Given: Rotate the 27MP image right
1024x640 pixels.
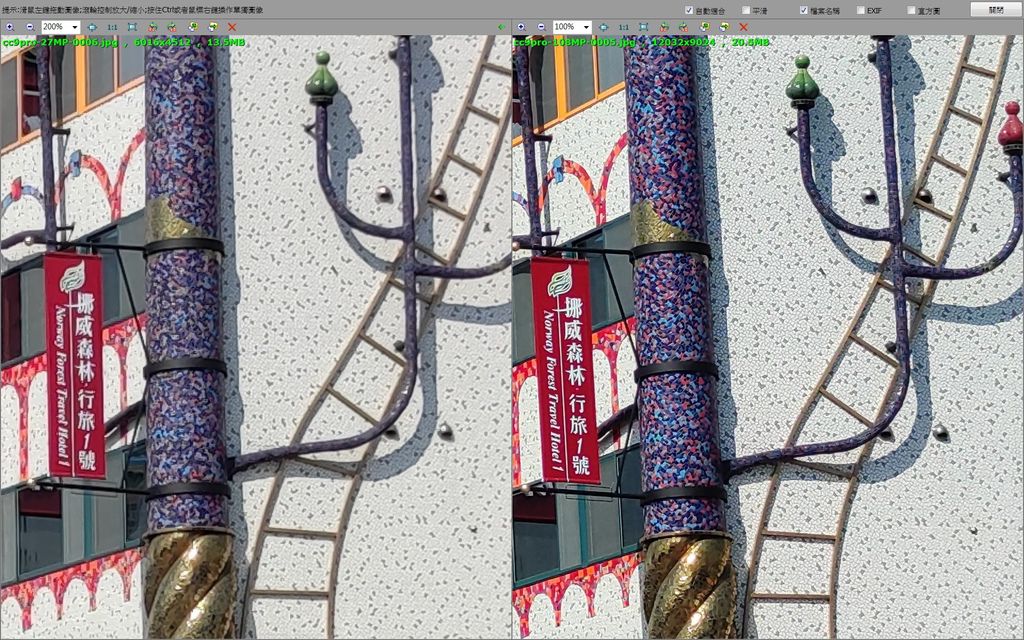Looking at the screenshot, I should [172, 27].
